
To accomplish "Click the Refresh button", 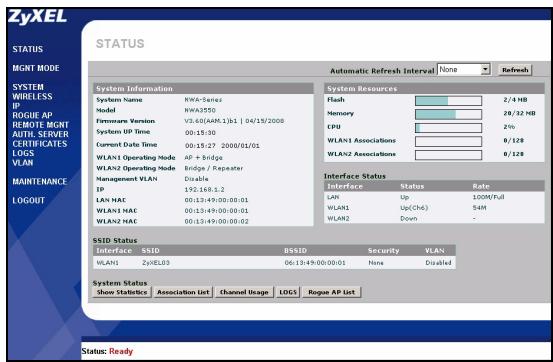I will point(515,70).
